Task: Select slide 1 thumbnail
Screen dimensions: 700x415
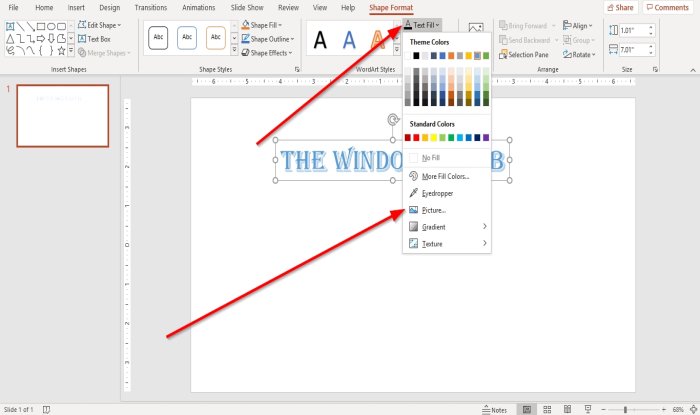Action: pyautogui.click(x=62, y=116)
